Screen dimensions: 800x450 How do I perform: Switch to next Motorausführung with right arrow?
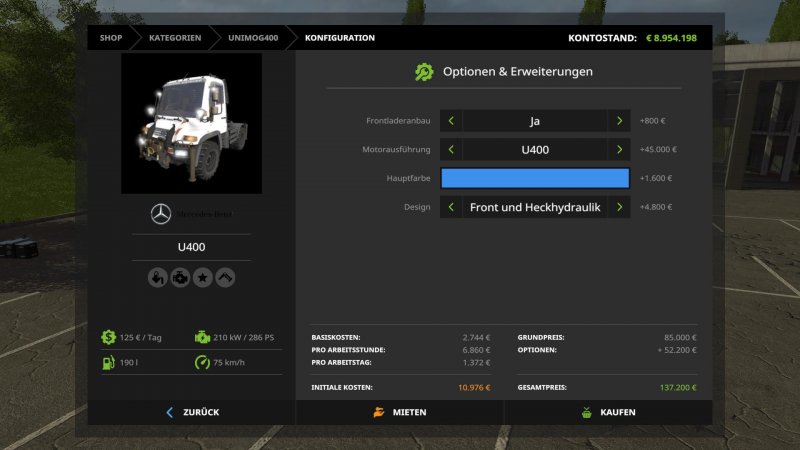619,150
